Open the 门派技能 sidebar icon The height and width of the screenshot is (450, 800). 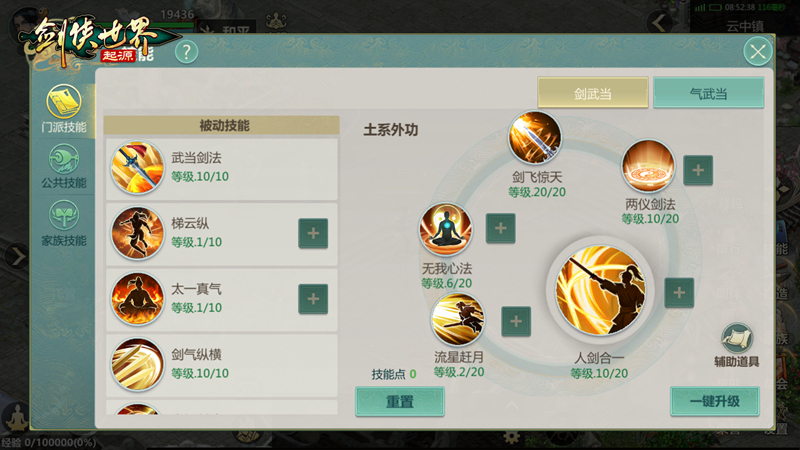tap(64, 102)
